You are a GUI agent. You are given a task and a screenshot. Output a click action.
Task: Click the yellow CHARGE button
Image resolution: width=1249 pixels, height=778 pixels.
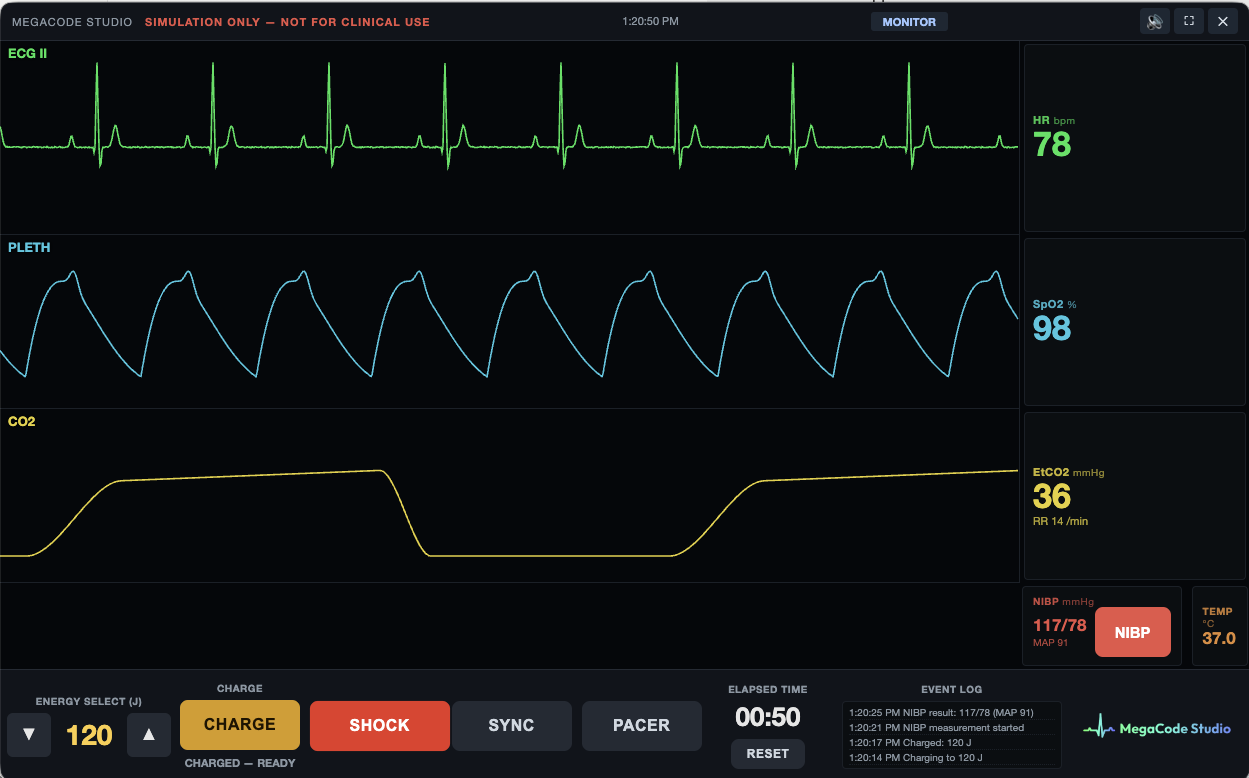[240, 725]
